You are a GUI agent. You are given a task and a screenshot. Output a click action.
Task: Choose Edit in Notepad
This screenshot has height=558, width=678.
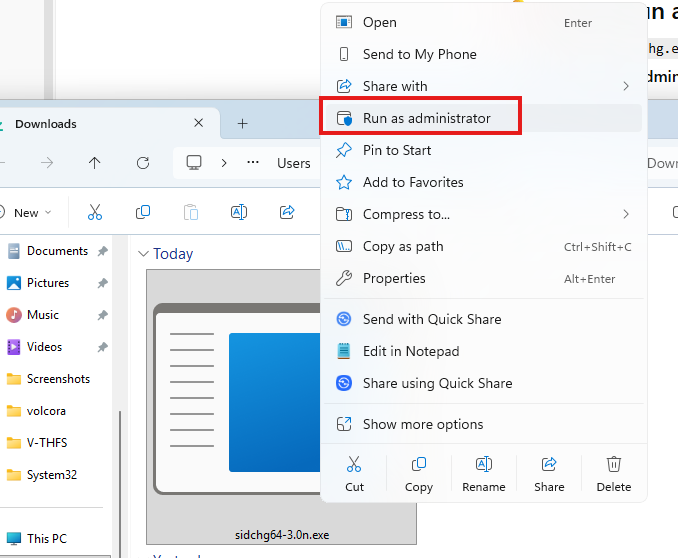coord(483,351)
